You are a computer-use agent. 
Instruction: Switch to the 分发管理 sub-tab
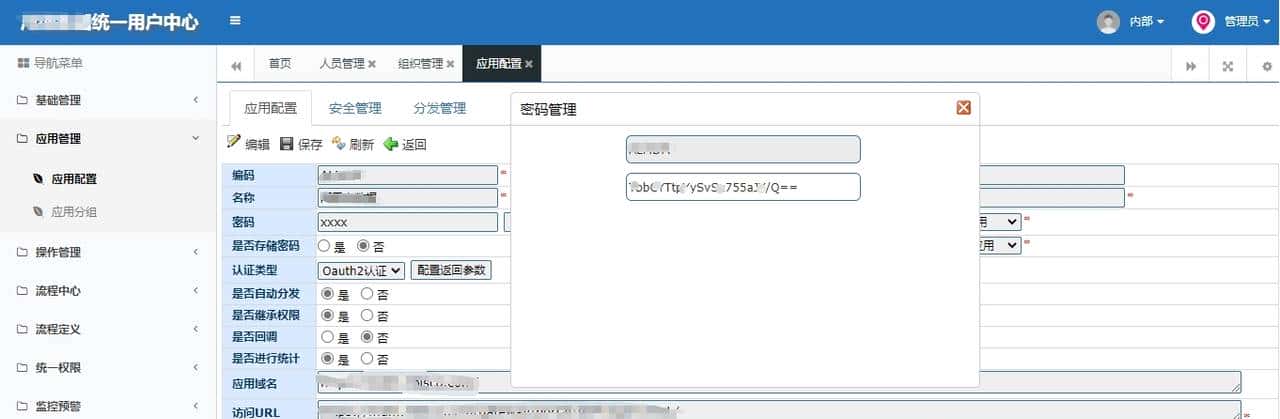(x=440, y=108)
